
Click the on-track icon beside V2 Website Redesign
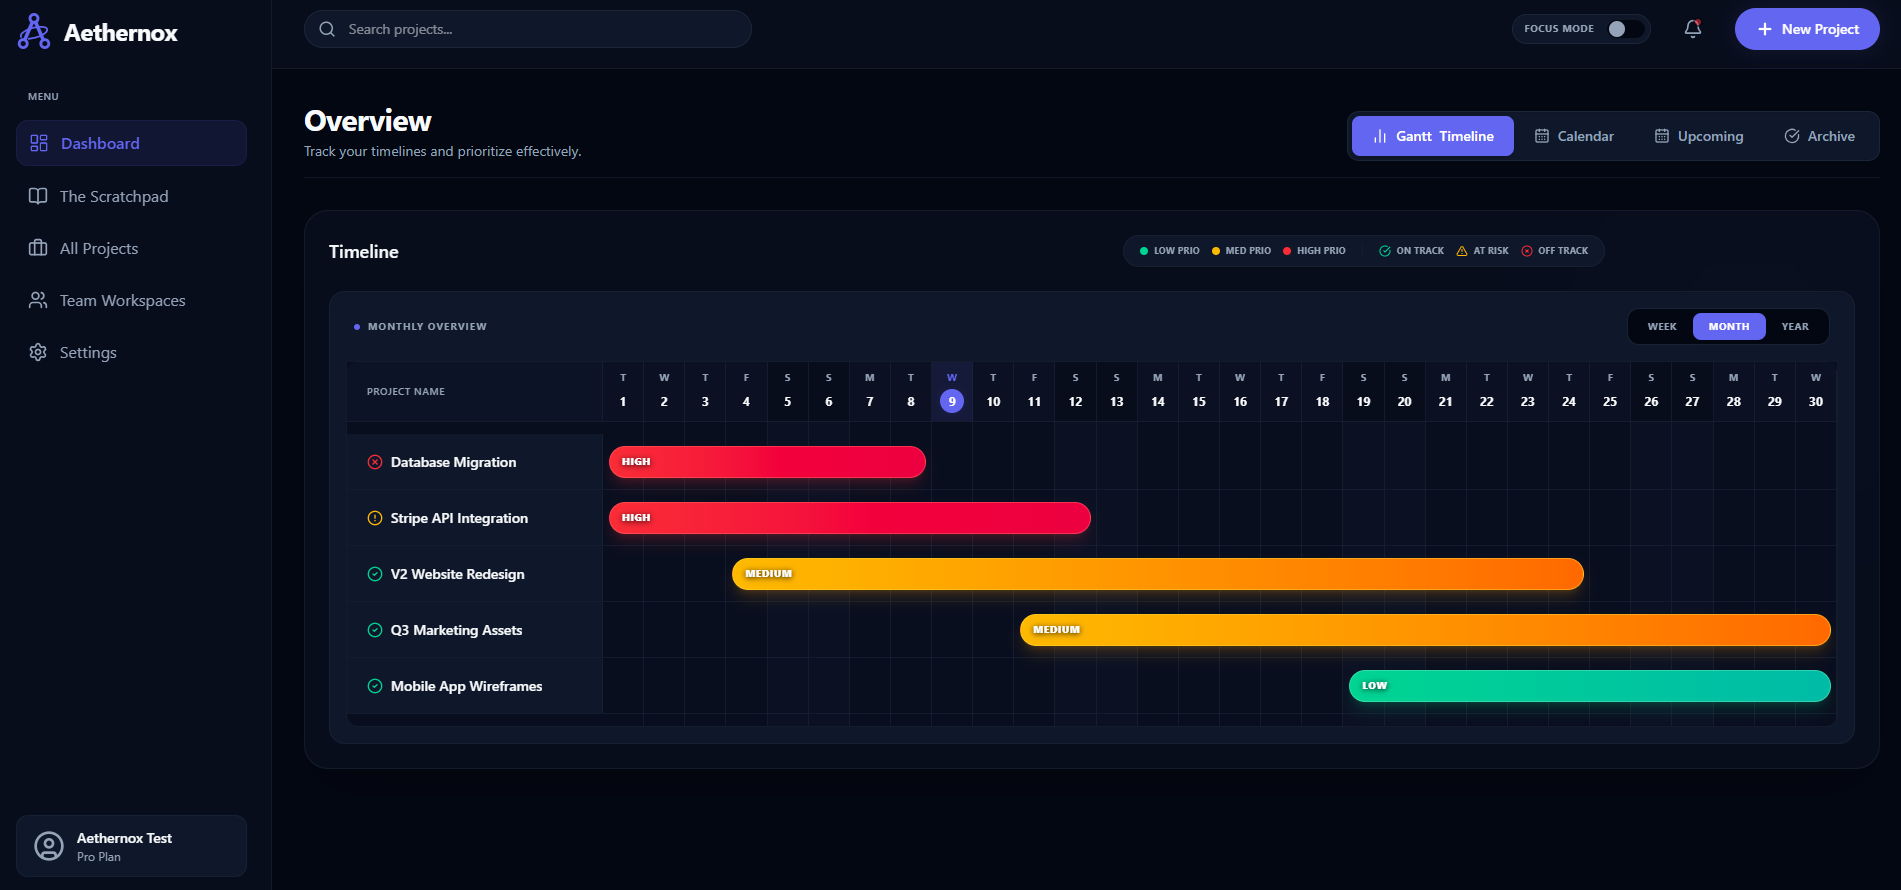pos(375,574)
